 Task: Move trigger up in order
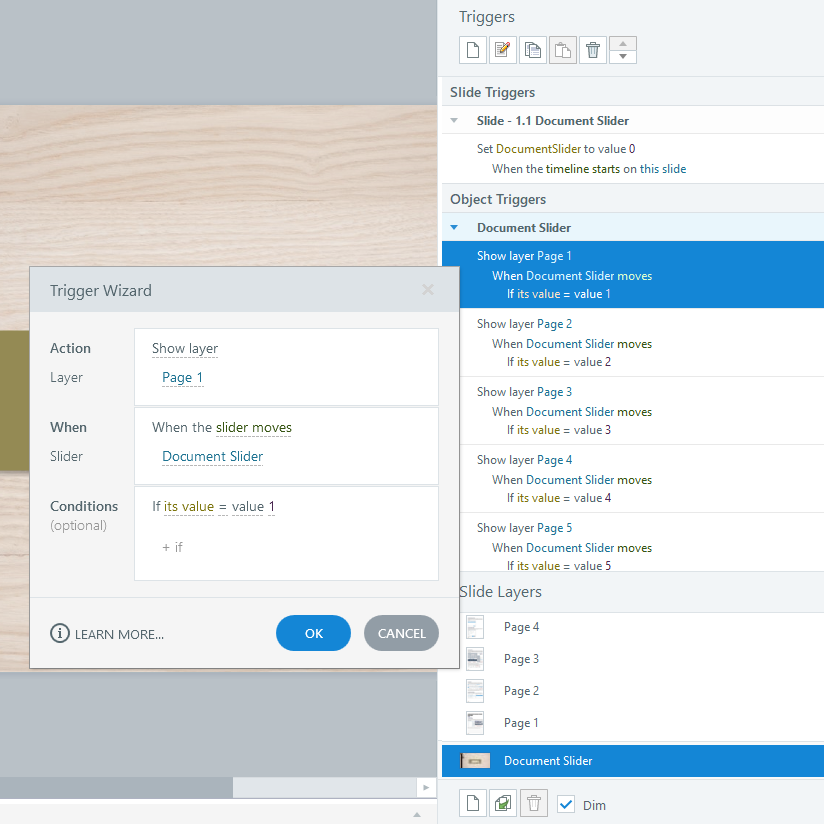pyautogui.click(x=623, y=44)
